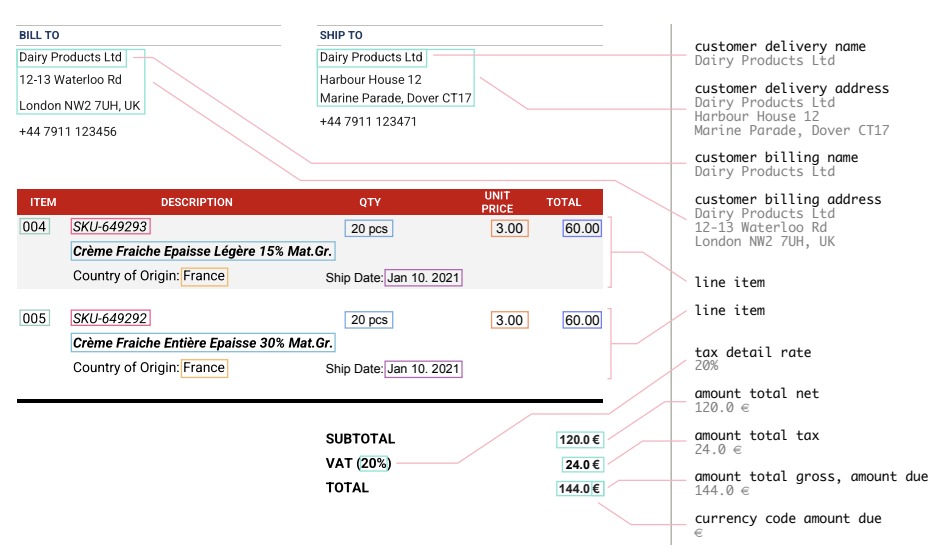940x556 pixels.
Task: Click unit price 3.00 for item 005
Action: click(x=510, y=320)
